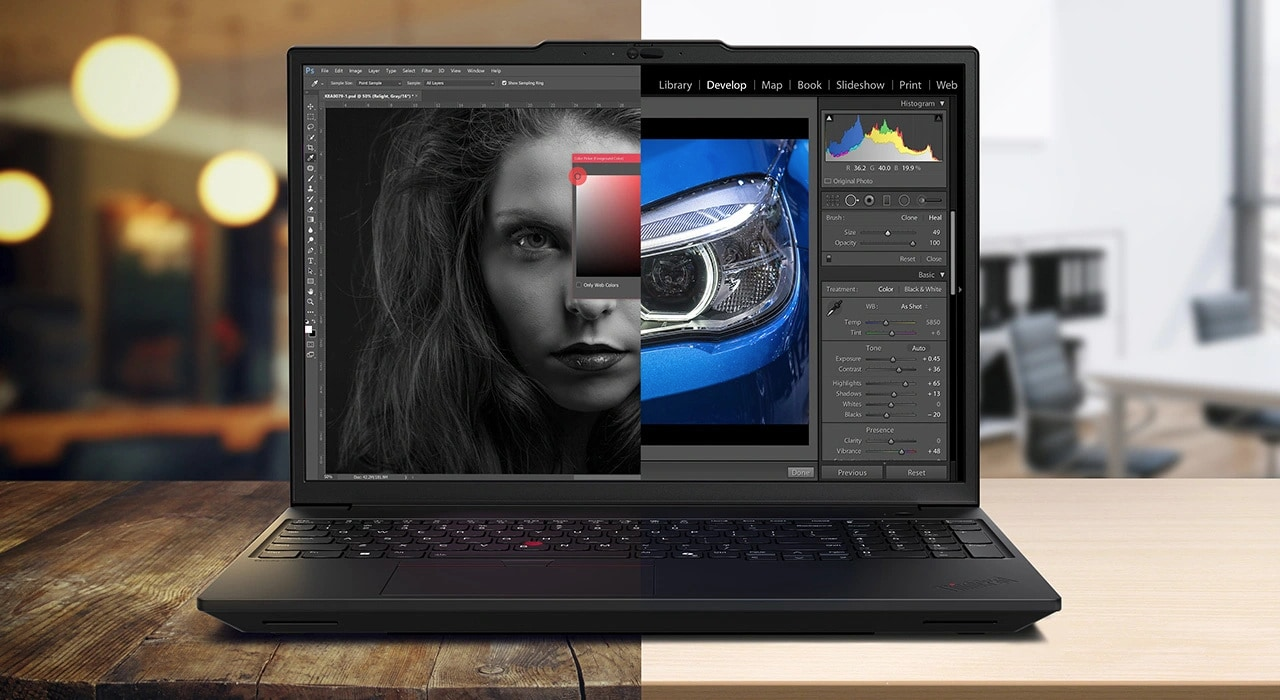1280x700 pixels.
Task: Select the Crop tool
Action: pos(311,147)
